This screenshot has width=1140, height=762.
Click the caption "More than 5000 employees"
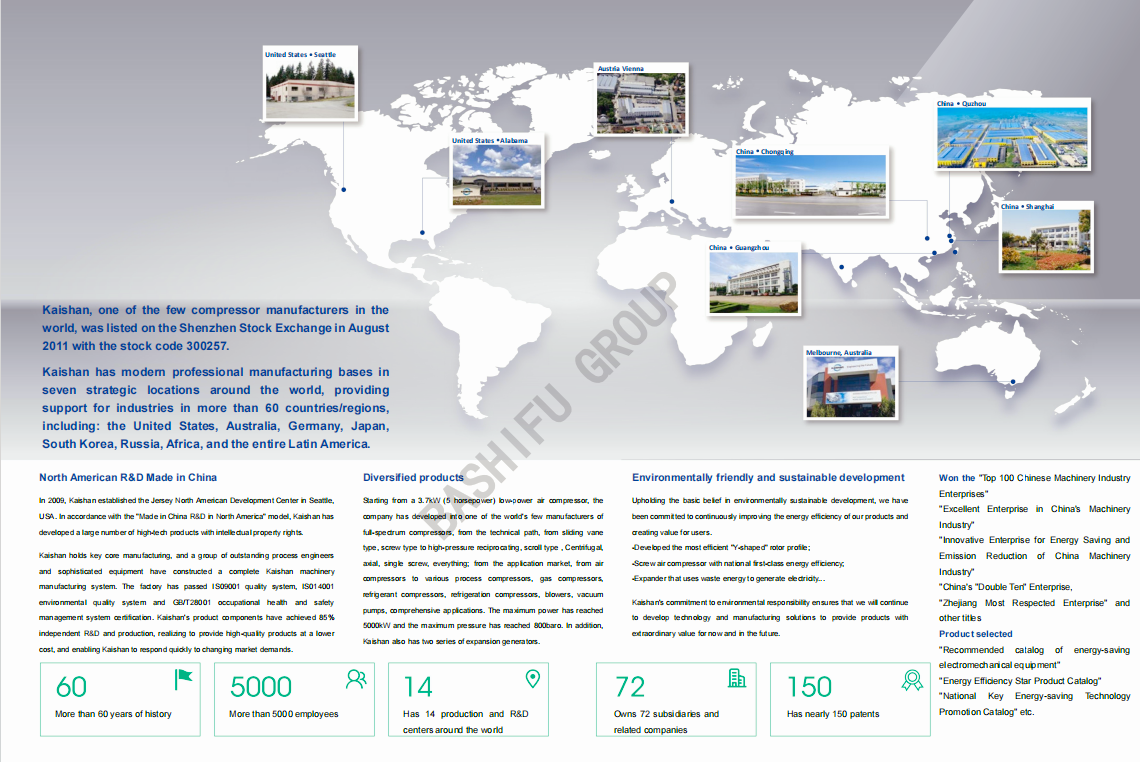(x=284, y=714)
